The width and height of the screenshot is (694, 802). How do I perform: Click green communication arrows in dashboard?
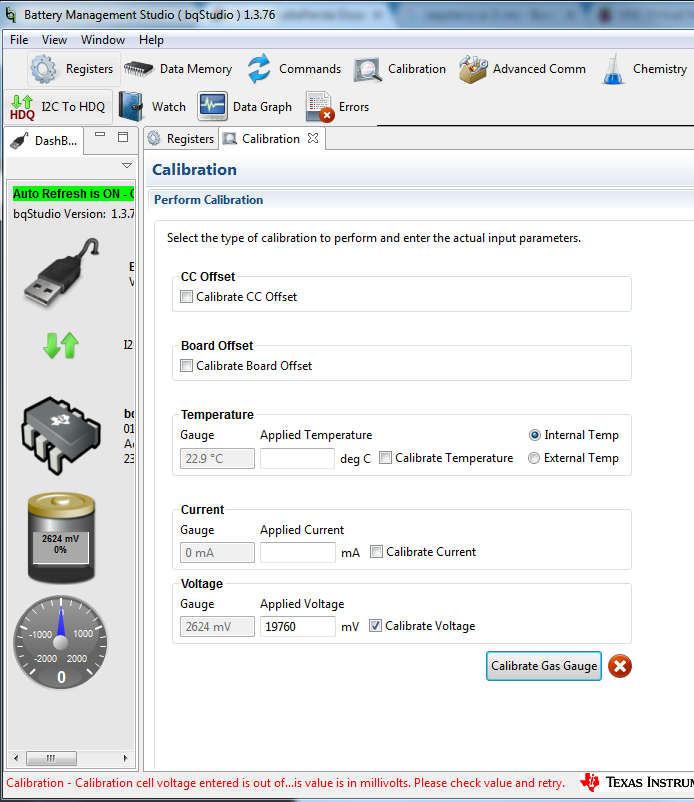[x=61, y=345]
